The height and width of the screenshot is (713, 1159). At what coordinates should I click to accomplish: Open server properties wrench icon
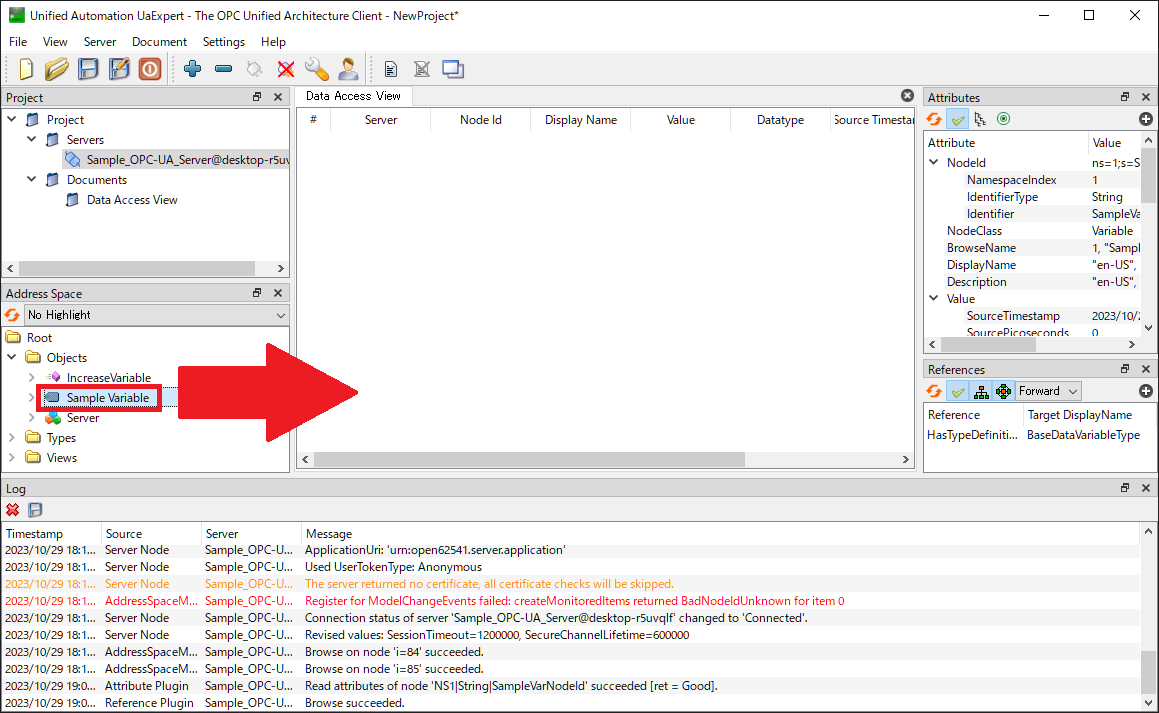(x=316, y=69)
